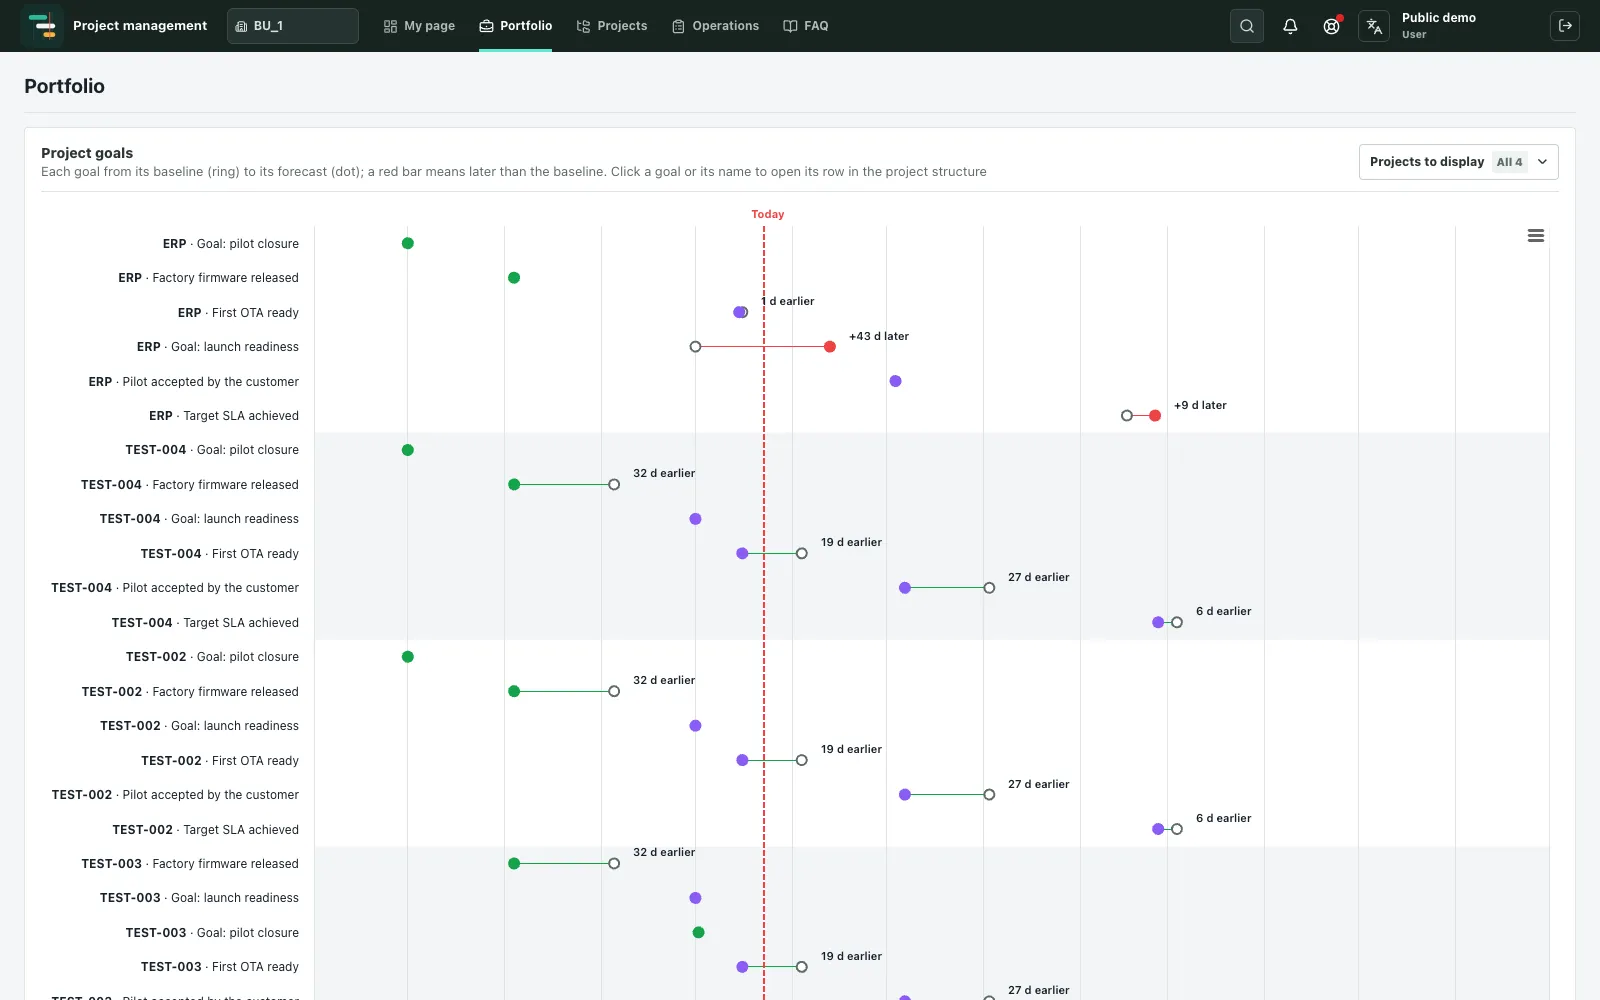Image resolution: width=1600 pixels, height=1000 pixels.
Task: Open ERP First OTA ready label
Action: click(238, 313)
